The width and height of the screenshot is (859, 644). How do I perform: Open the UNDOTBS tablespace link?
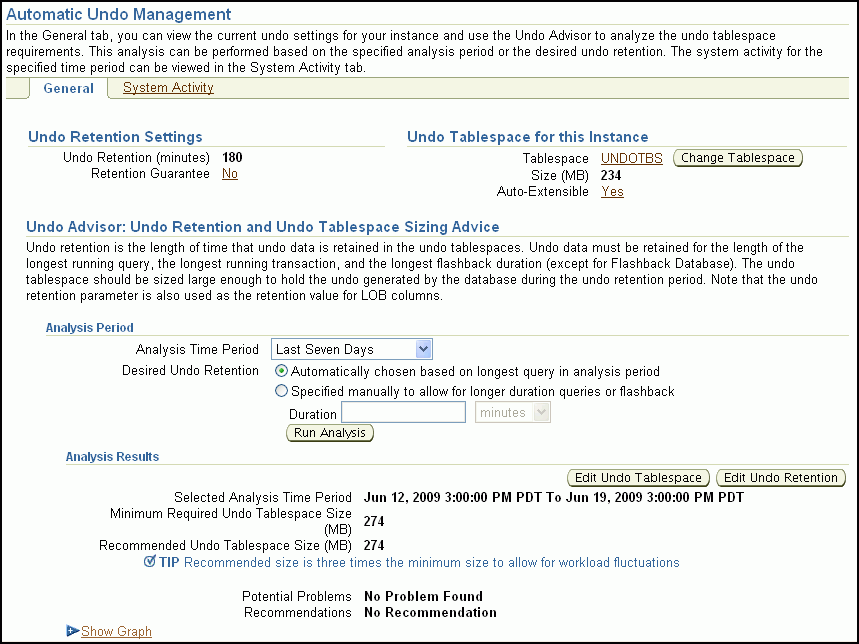tap(631, 158)
